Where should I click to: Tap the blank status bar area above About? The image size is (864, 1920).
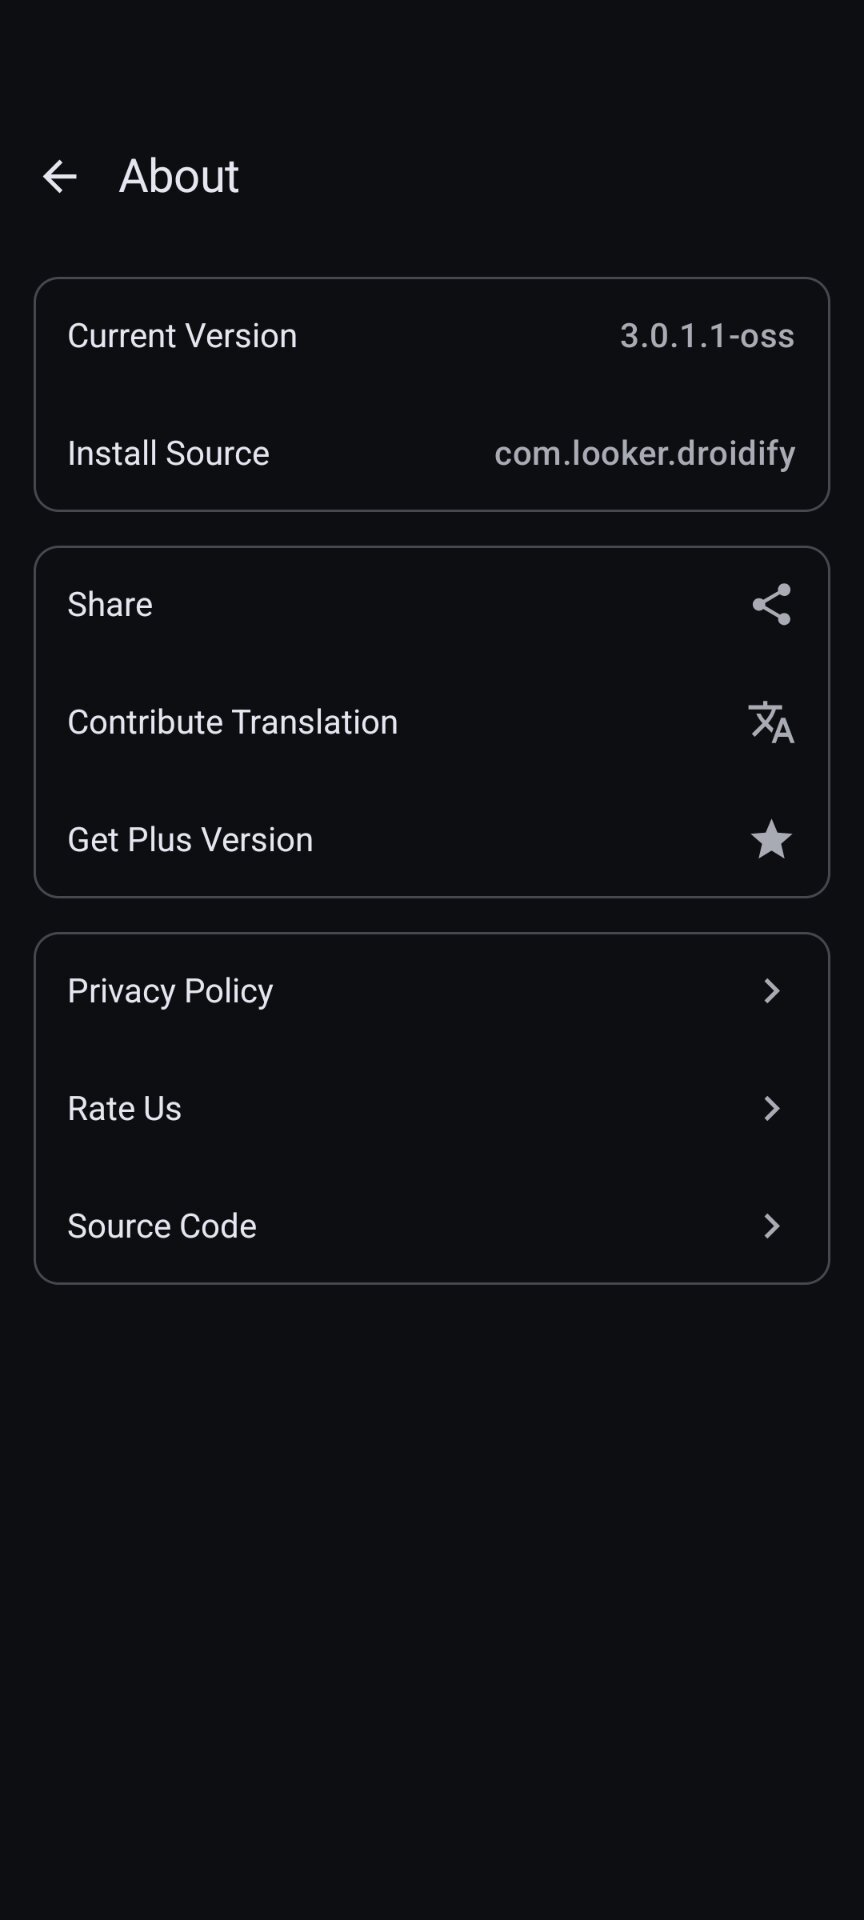pyautogui.click(x=432, y=50)
